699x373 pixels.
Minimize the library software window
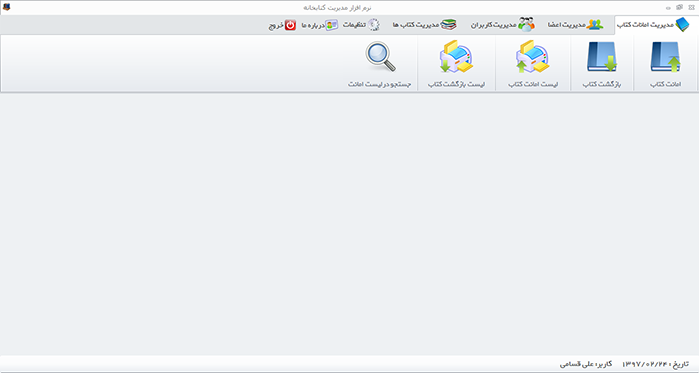coord(668,8)
